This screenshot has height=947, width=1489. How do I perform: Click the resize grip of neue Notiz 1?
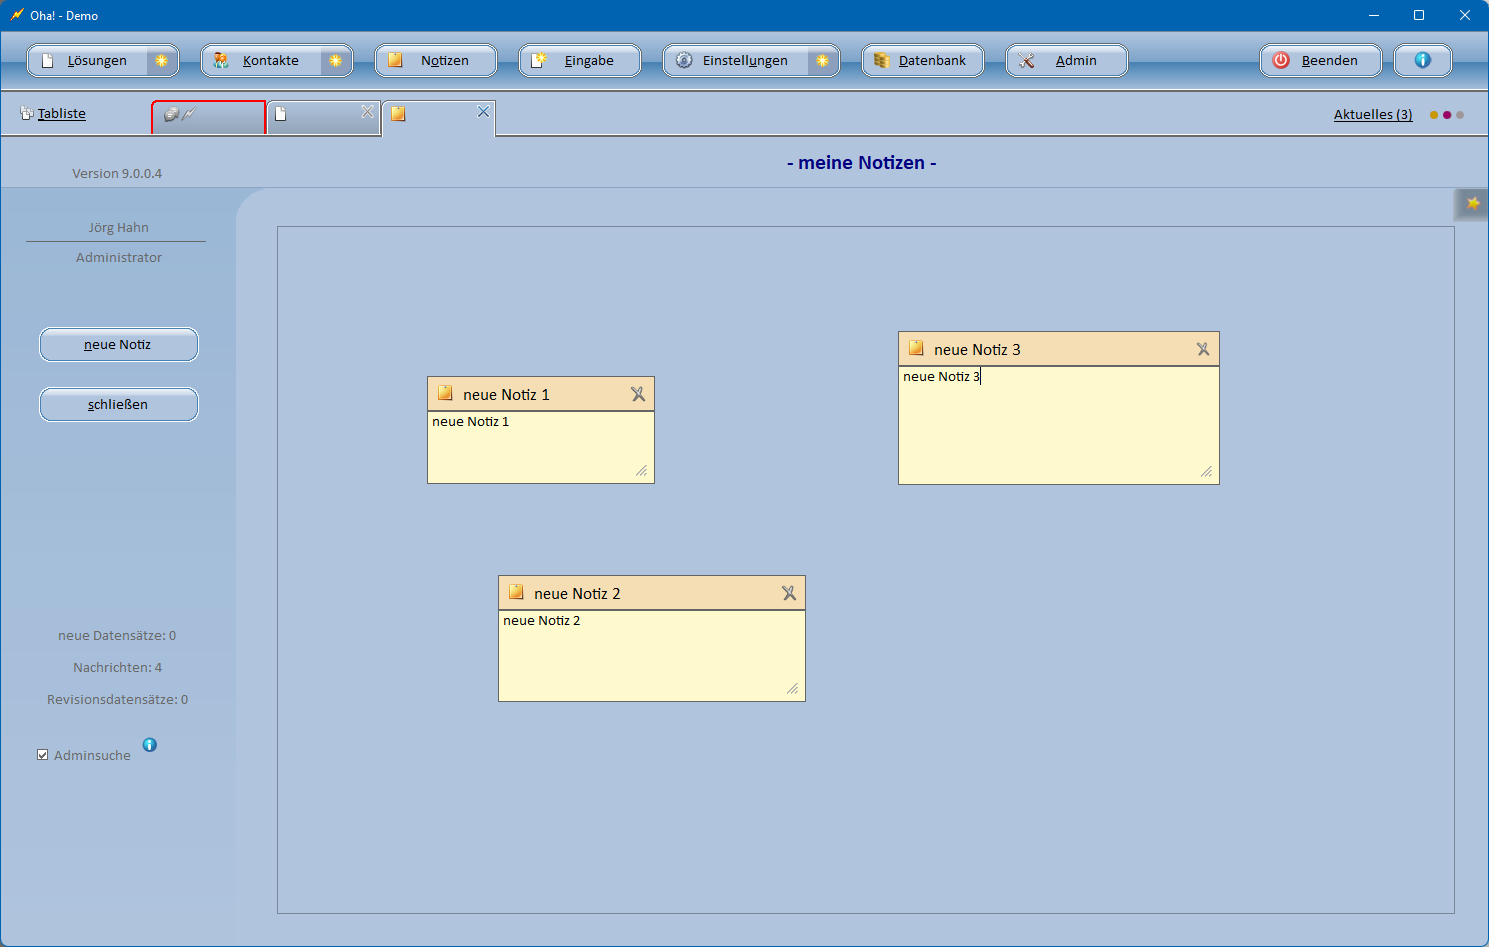(x=642, y=471)
